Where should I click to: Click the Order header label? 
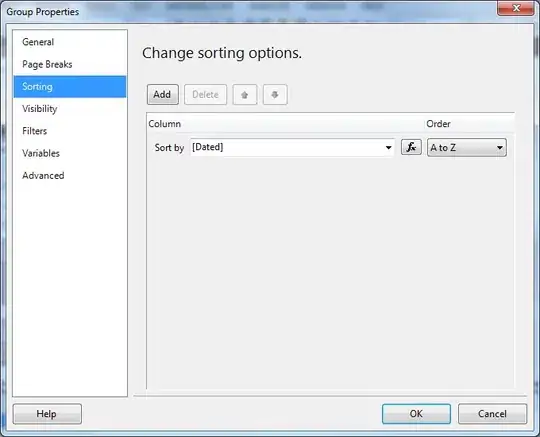point(438,124)
